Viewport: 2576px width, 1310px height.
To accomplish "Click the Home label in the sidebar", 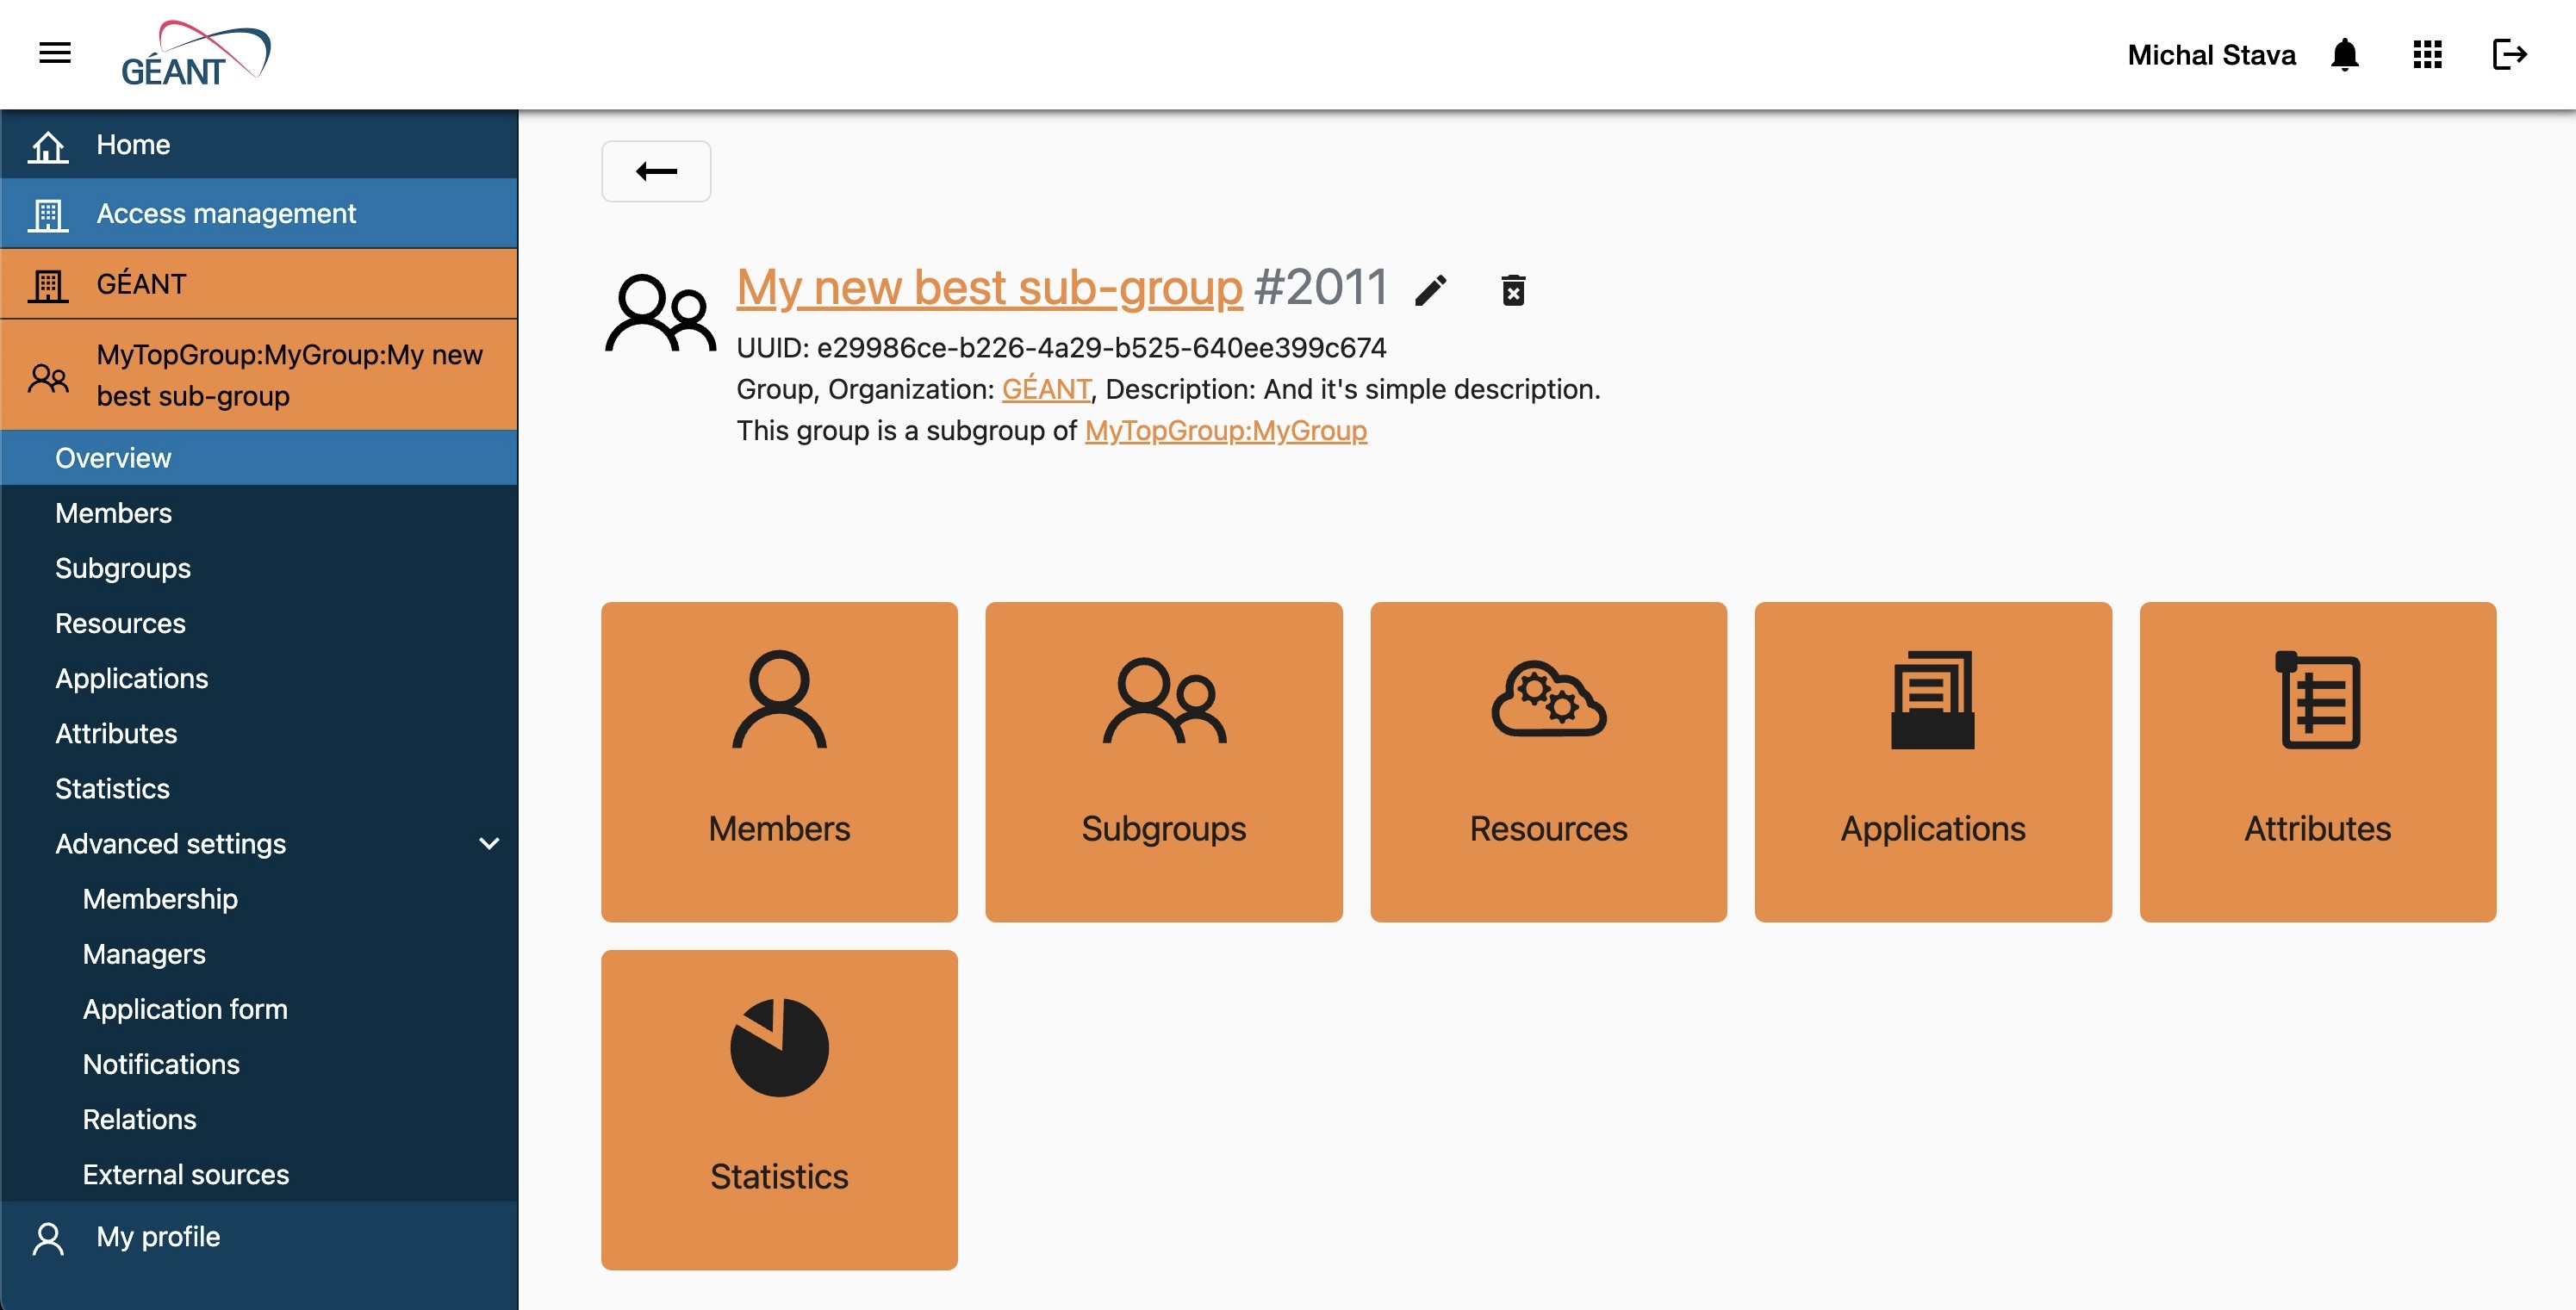I will point(133,145).
